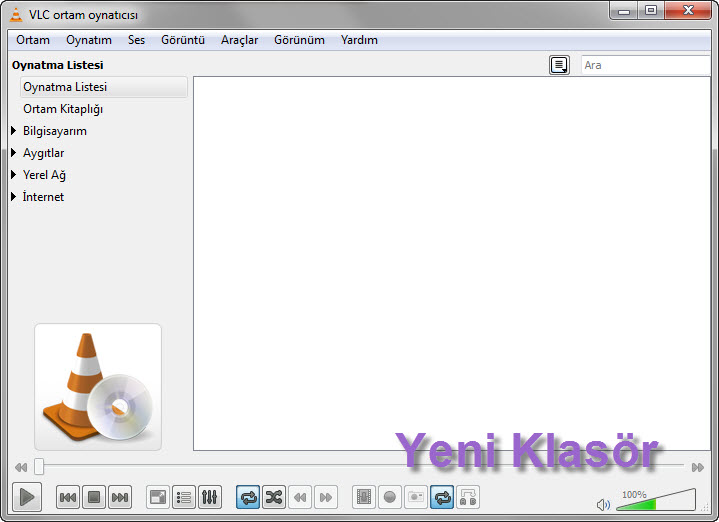719x522 pixels.
Task: Expand the İnternet section arrow
Action: (14, 197)
